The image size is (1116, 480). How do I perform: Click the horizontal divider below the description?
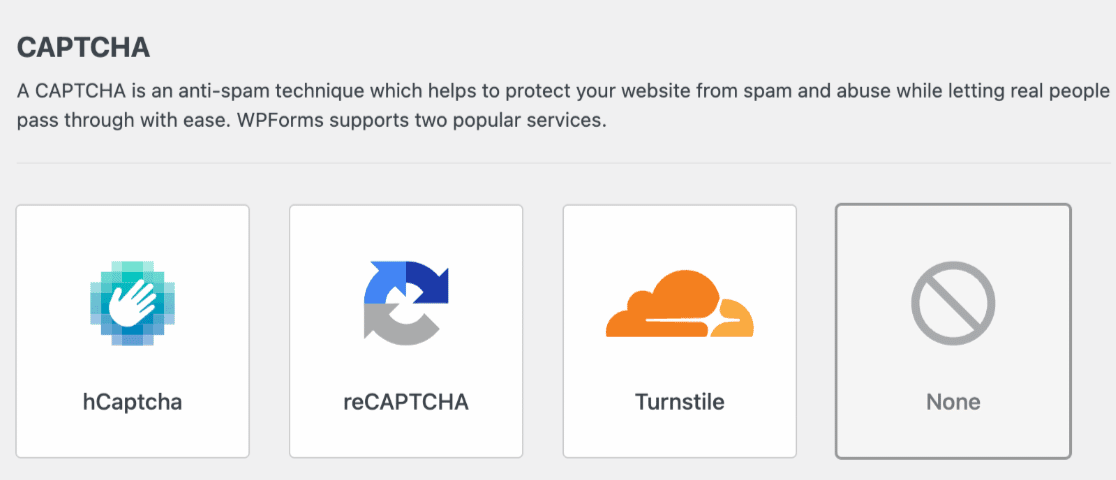point(563,163)
